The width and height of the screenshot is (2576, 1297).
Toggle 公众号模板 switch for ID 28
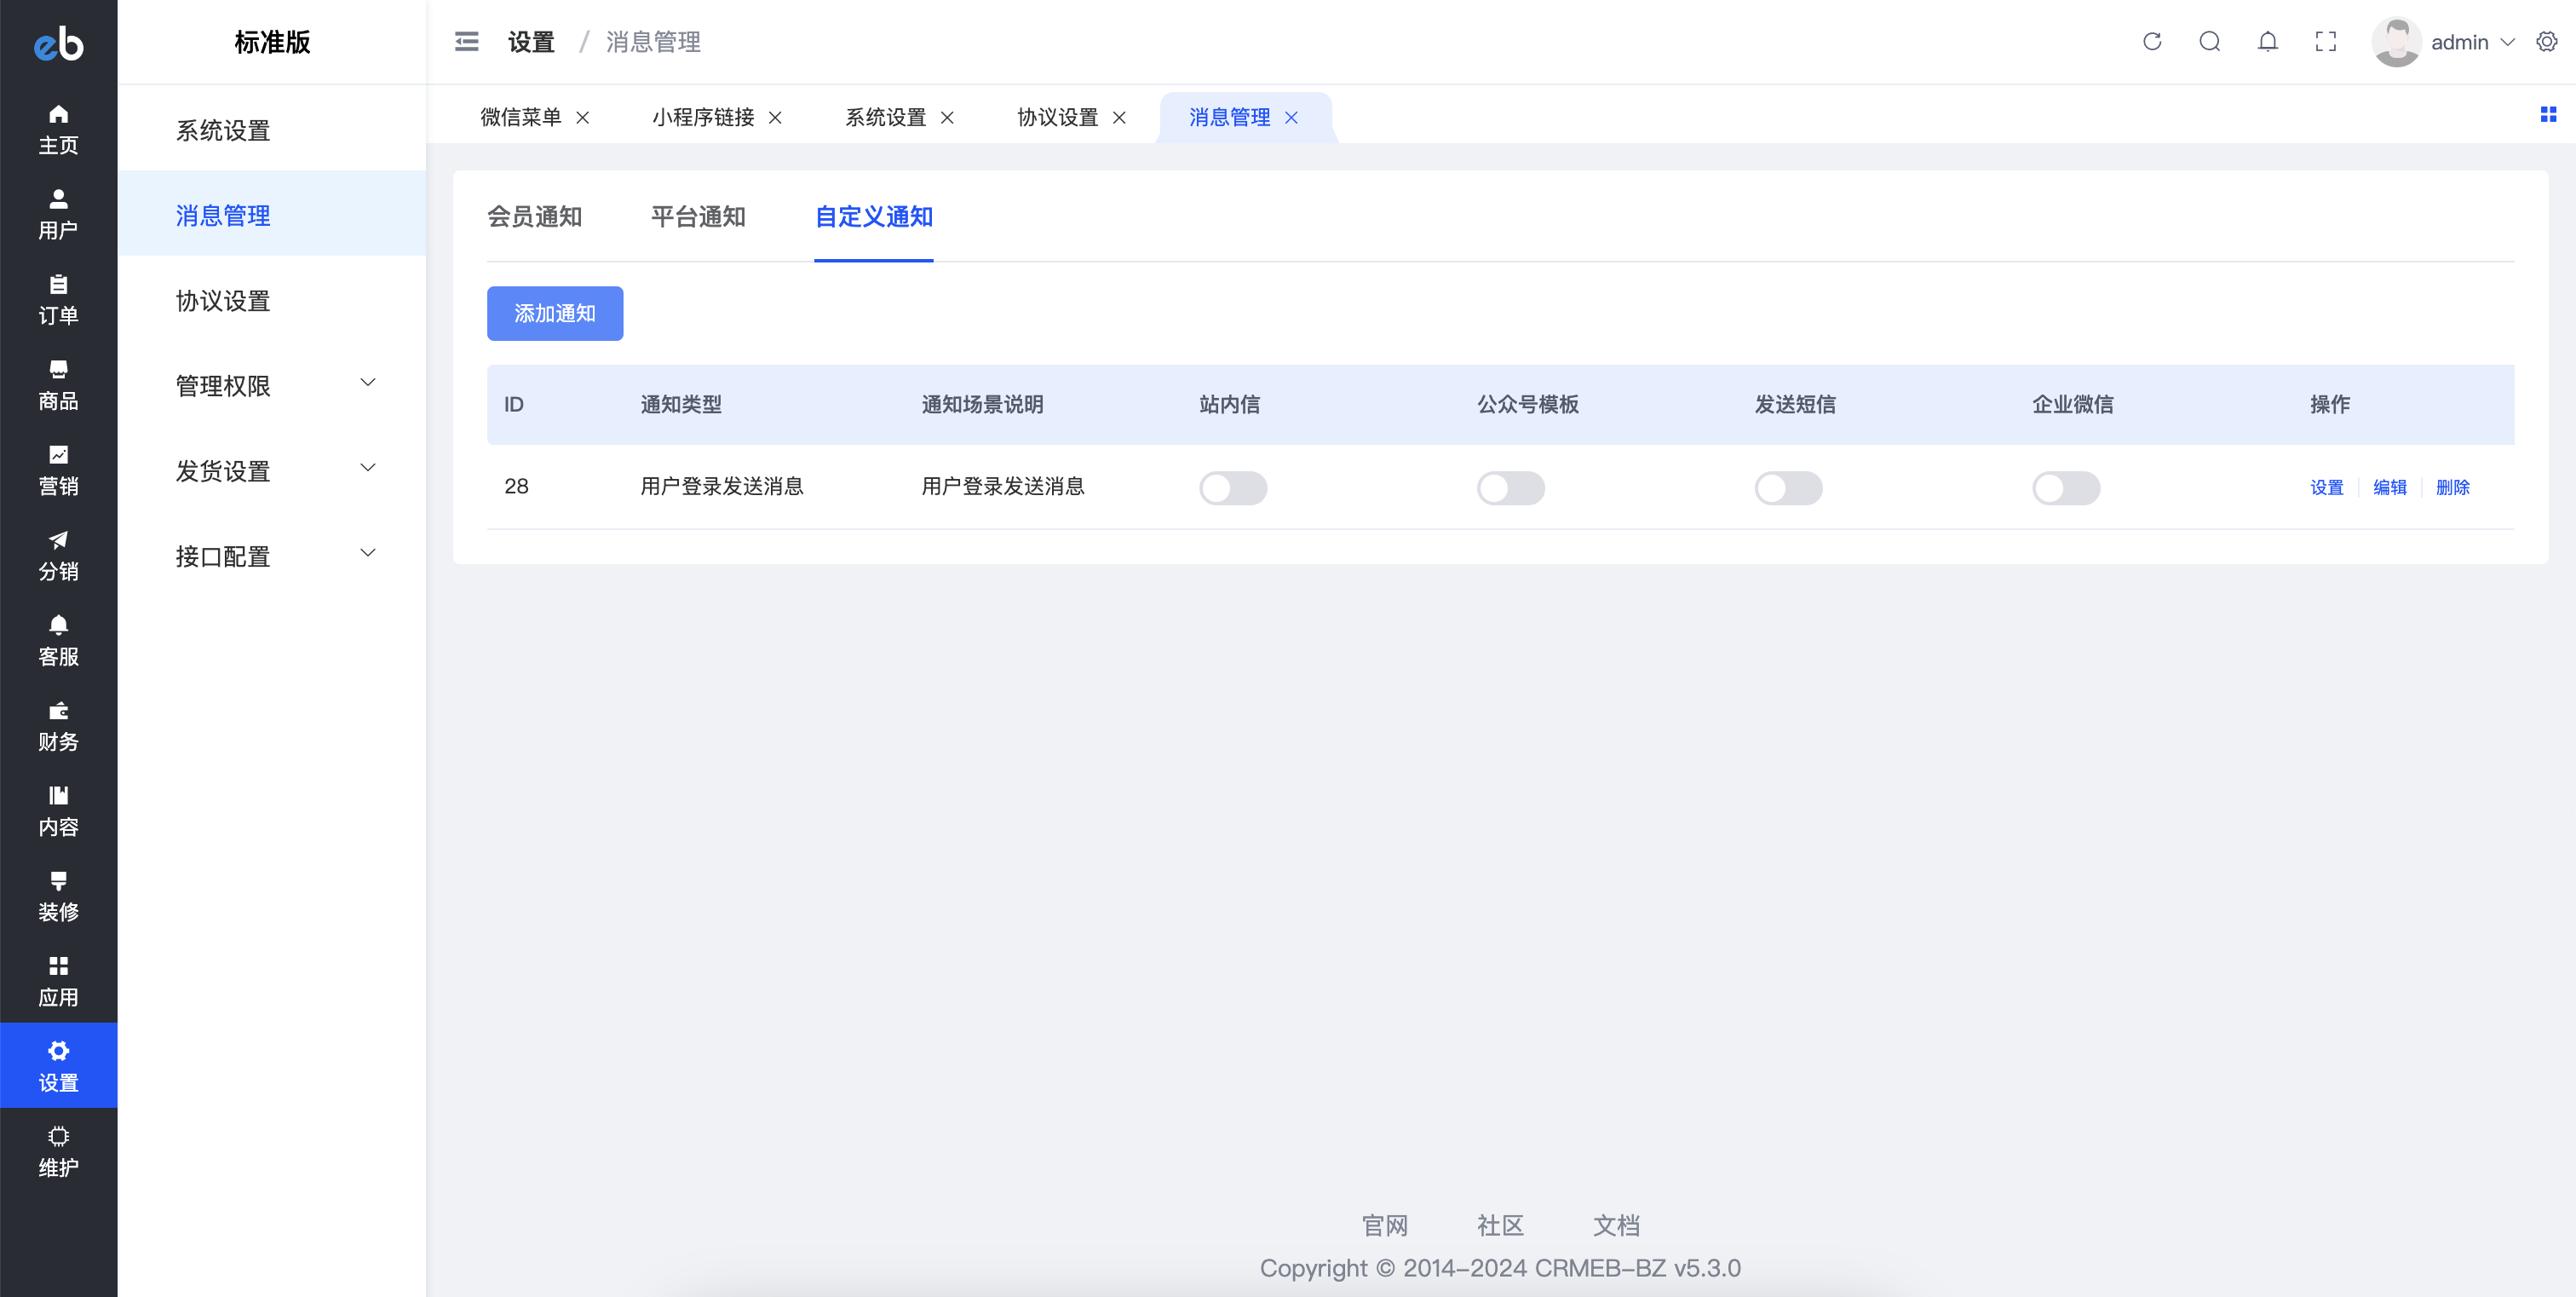pos(1511,488)
